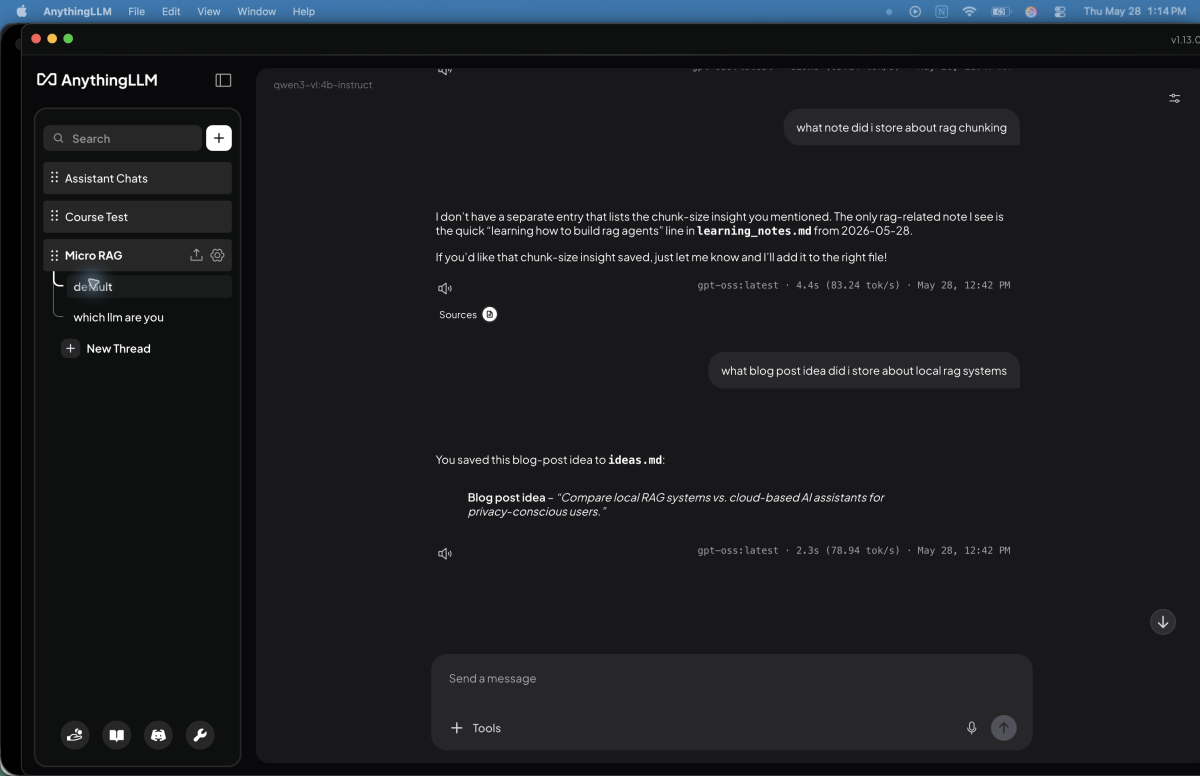Open Edit menu

(171, 11)
